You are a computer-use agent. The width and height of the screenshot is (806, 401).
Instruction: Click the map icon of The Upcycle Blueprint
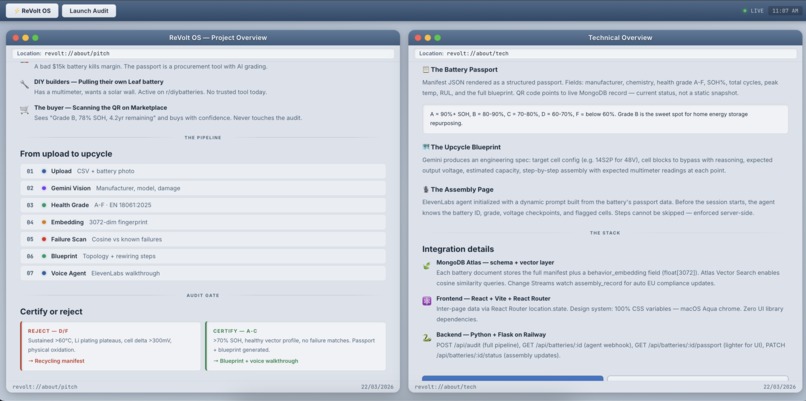coord(426,147)
